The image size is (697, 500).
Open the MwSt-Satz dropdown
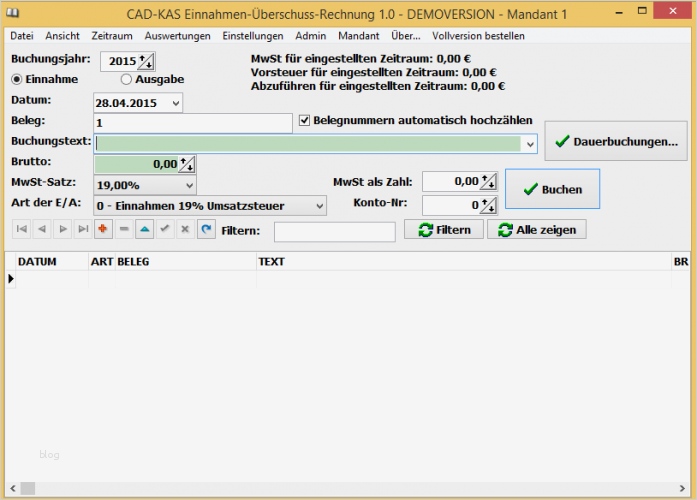[x=189, y=185]
